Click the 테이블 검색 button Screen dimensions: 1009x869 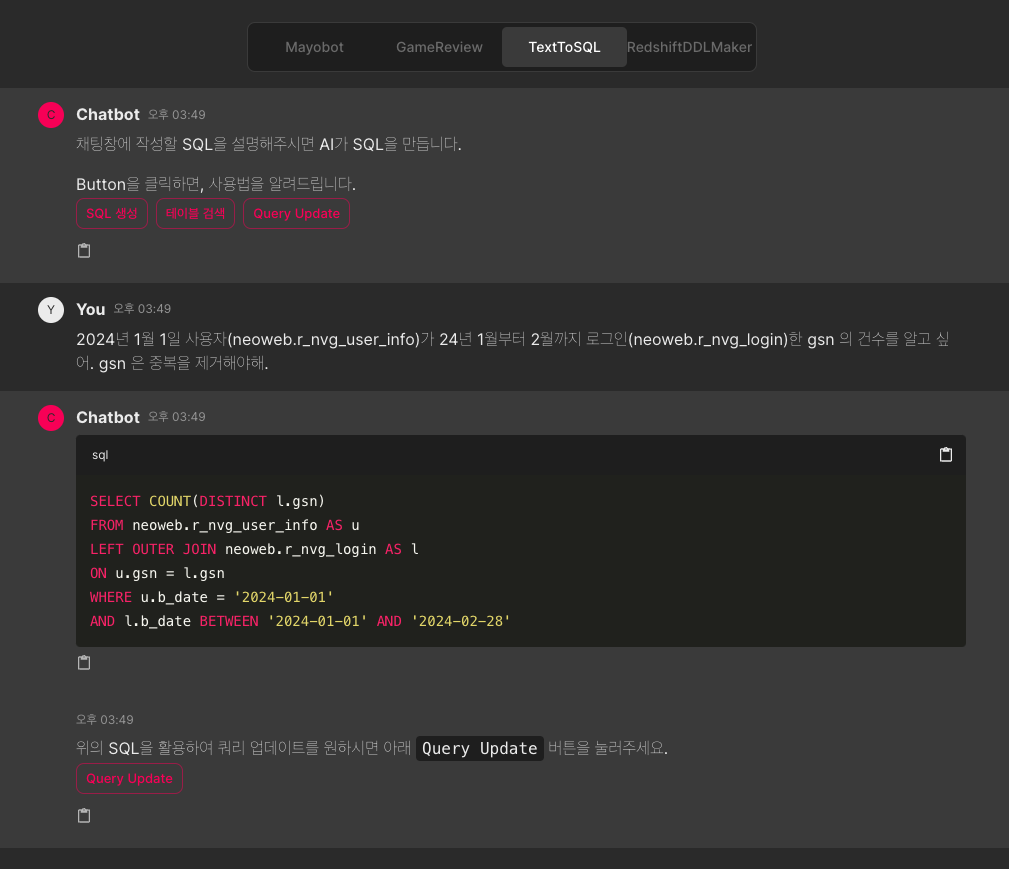point(196,214)
